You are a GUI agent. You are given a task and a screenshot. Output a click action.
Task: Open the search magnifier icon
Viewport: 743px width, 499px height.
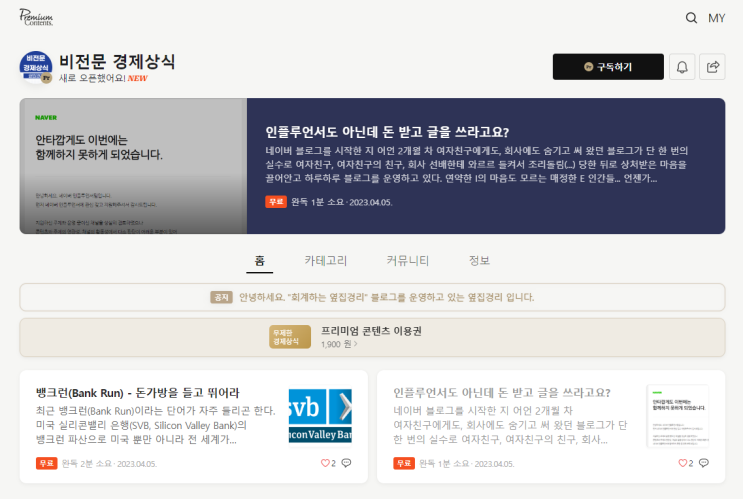(x=691, y=18)
